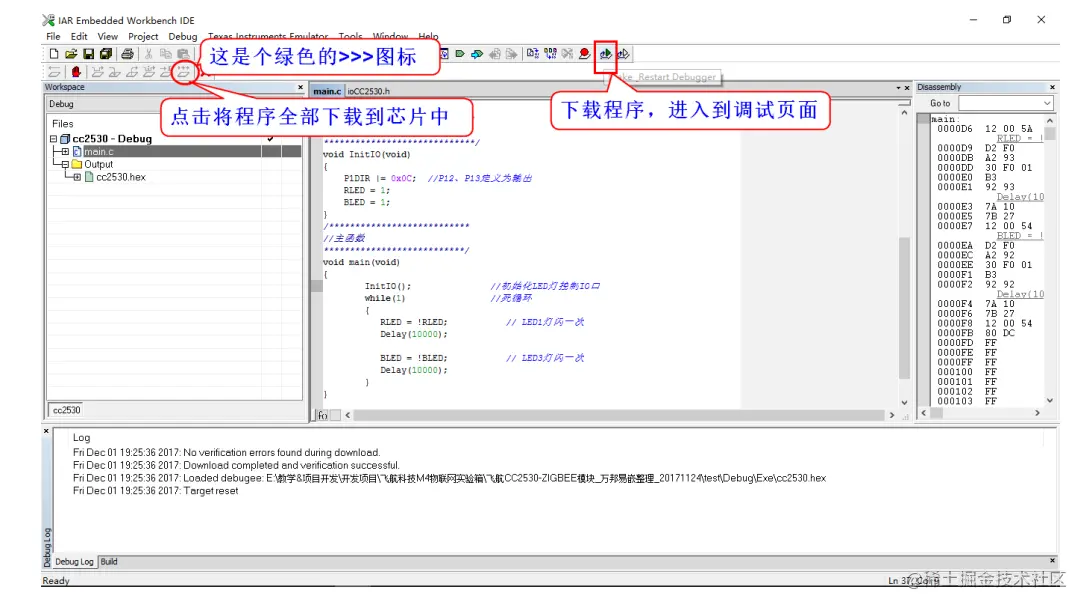
Task: Click the Download and Debug icon
Action: (605, 54)
